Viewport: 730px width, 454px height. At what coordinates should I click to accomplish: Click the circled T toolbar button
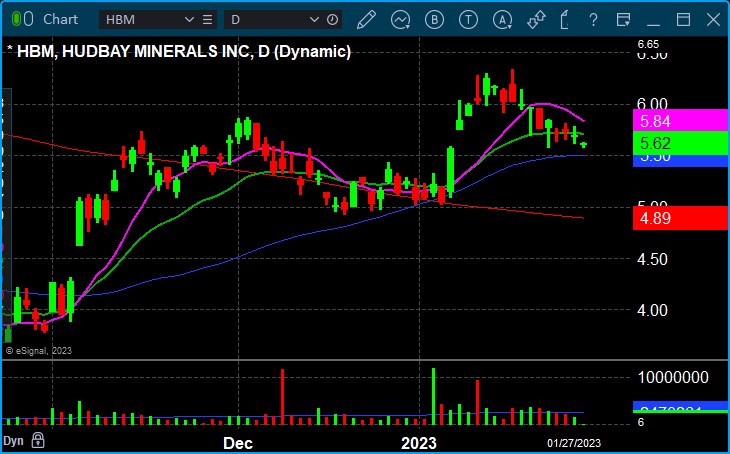pyautogui.click(x=468, y=20)
